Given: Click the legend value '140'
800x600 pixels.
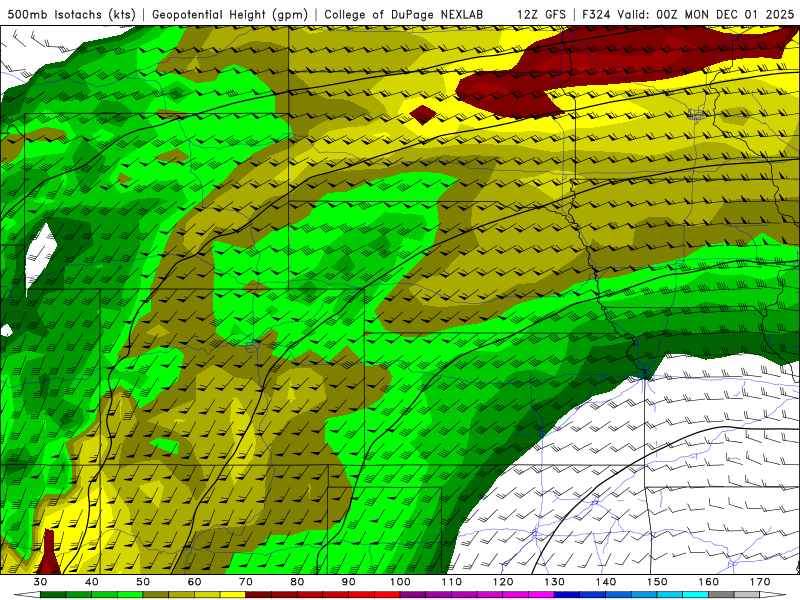Looking at the screenshot, I should [x=606, y=582].
